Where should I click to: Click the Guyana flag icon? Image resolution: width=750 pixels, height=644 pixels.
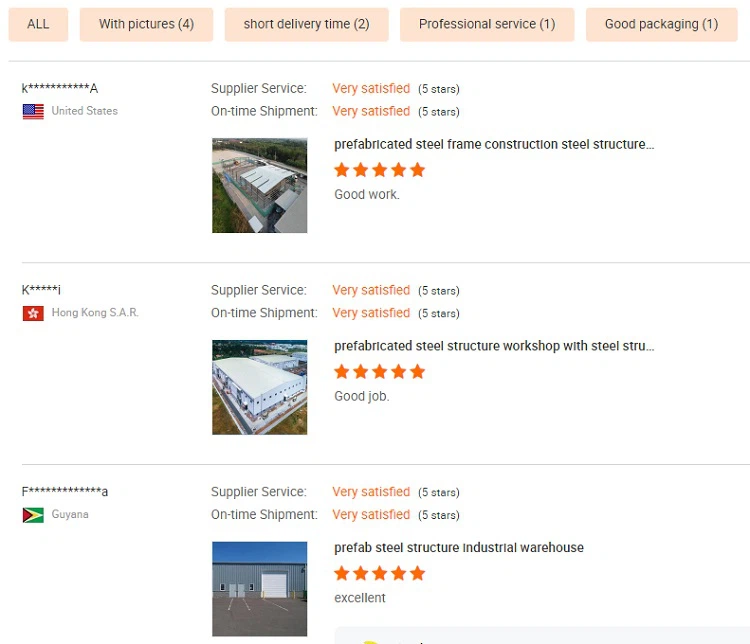[x=33, y=515]
